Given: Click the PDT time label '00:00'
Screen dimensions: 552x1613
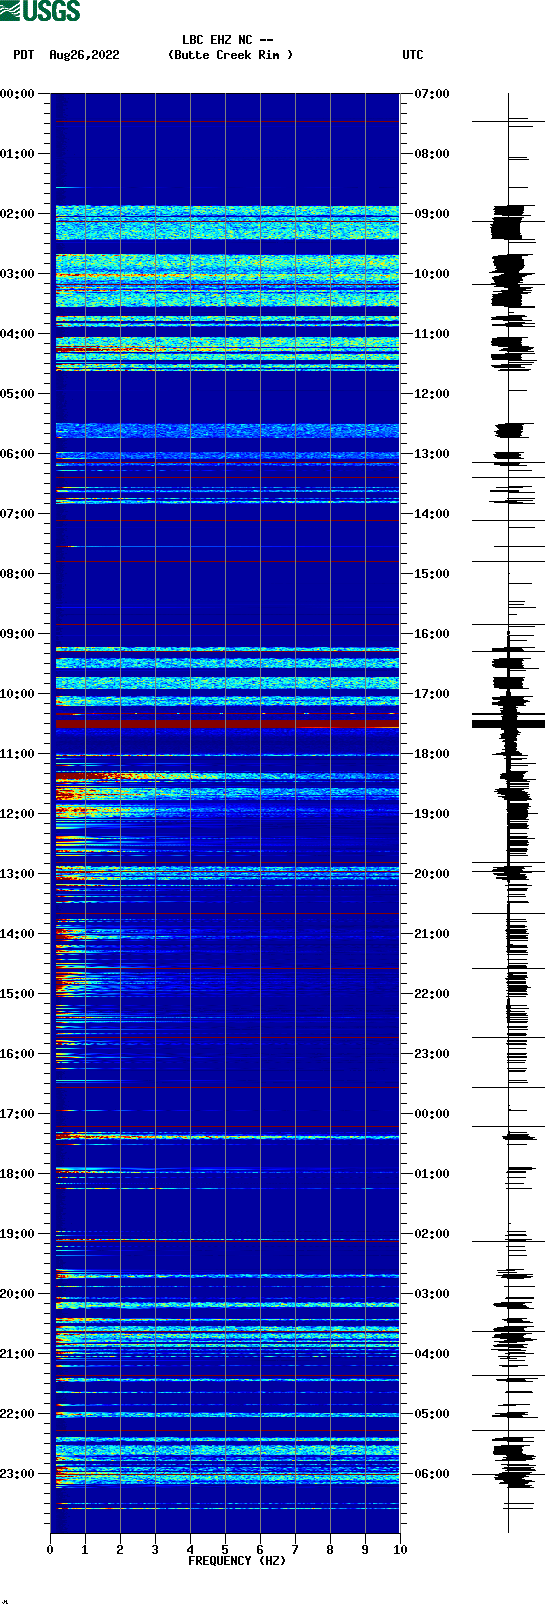Looking at the screenshot, I should 18,94.
